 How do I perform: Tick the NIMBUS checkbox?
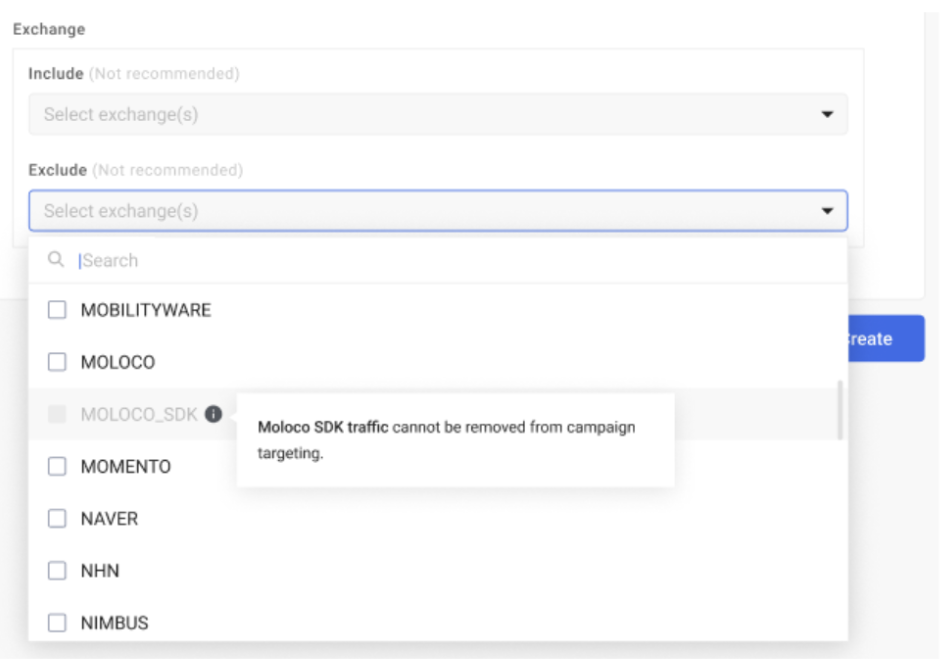pos(57,623)
